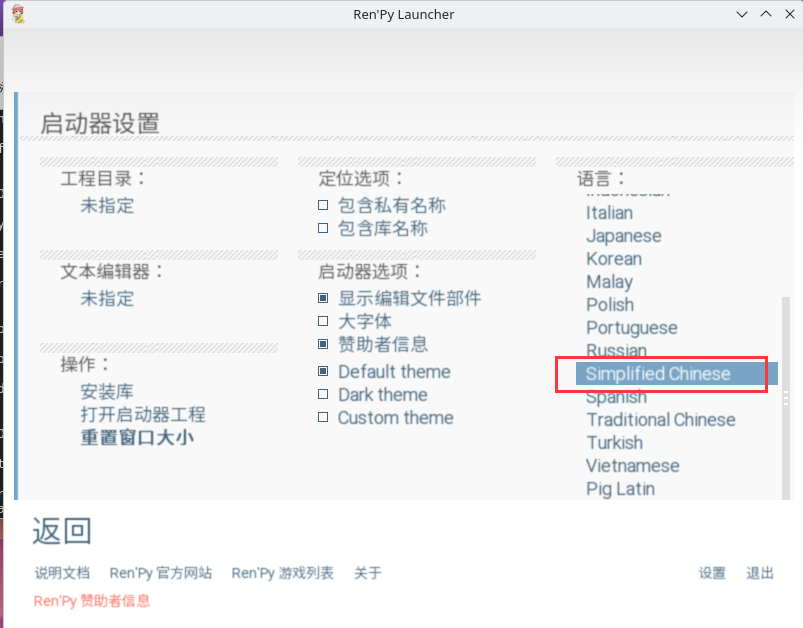
Task: Choose Pig Latin language
Action: (x=620, y=489)
